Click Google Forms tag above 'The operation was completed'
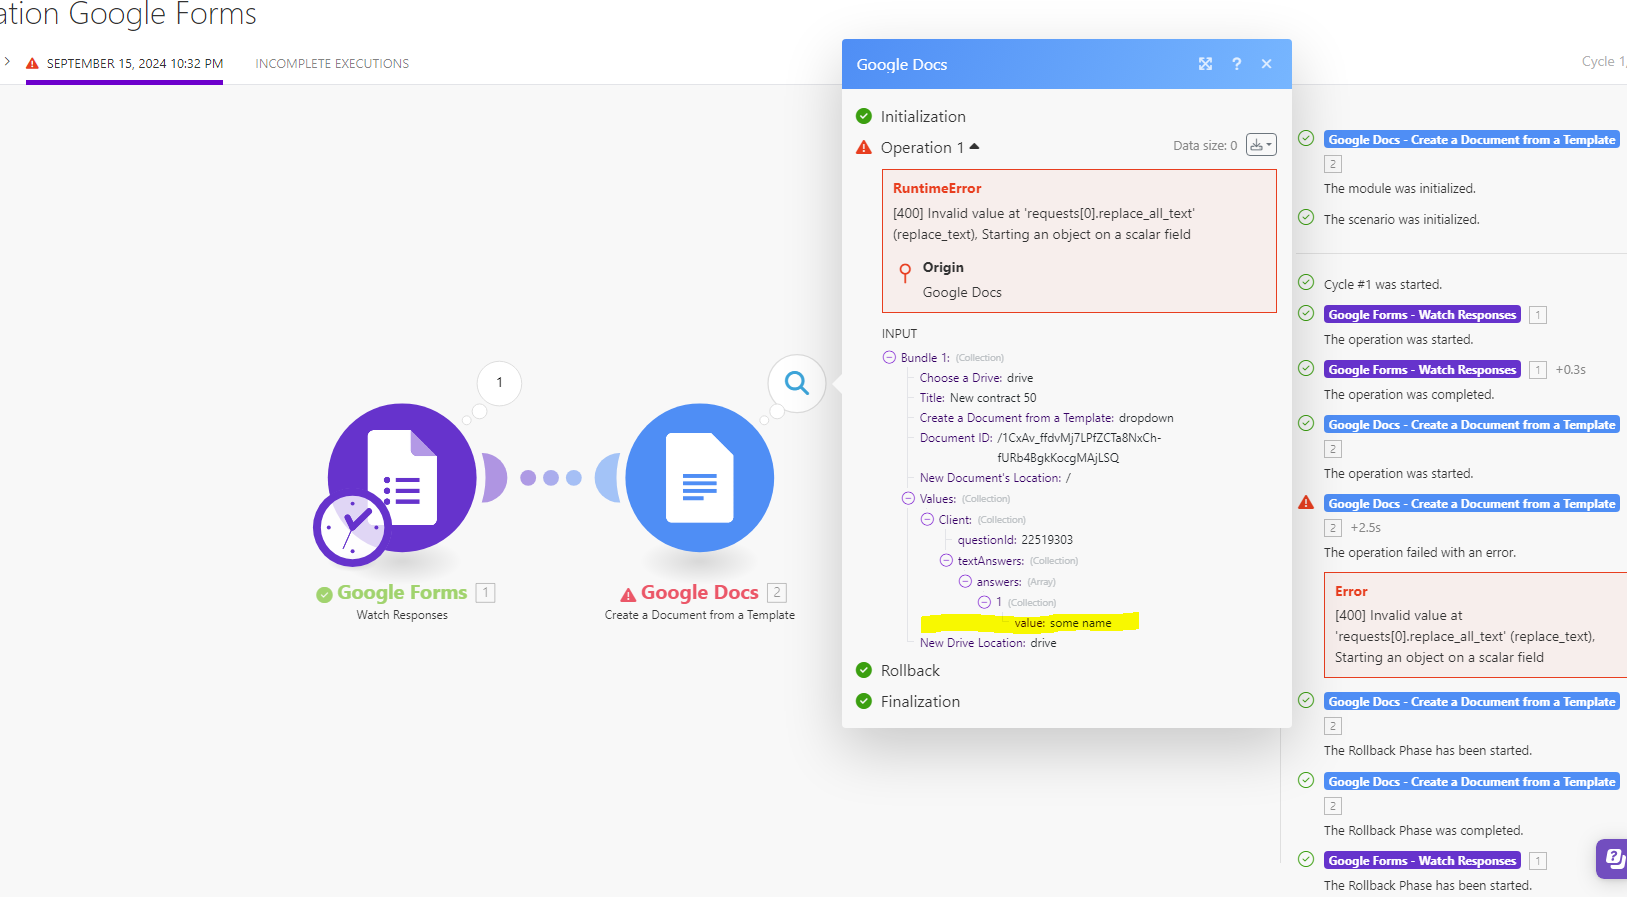The width and height of the screenshot is (1627, 897). tap(1422, 370)
